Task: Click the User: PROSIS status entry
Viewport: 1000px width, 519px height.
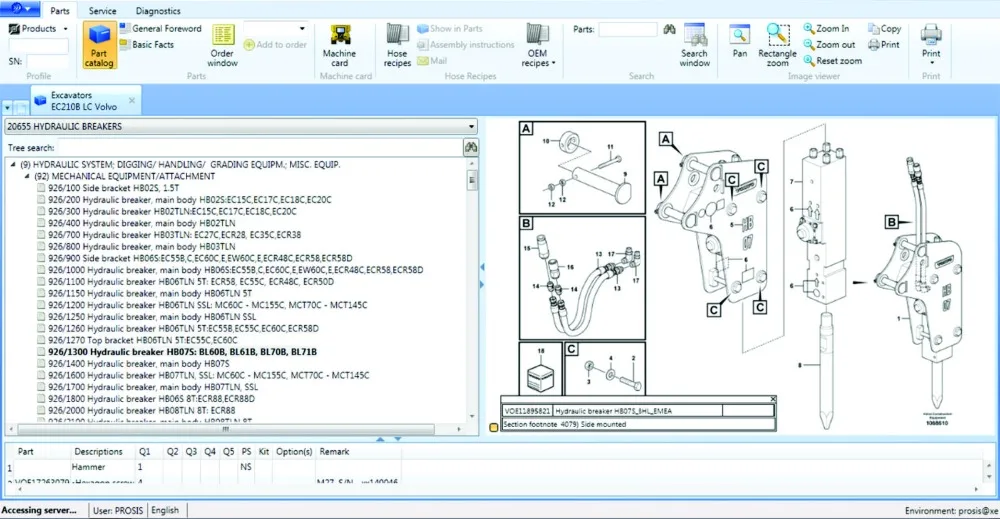Action: click(118, 510)
